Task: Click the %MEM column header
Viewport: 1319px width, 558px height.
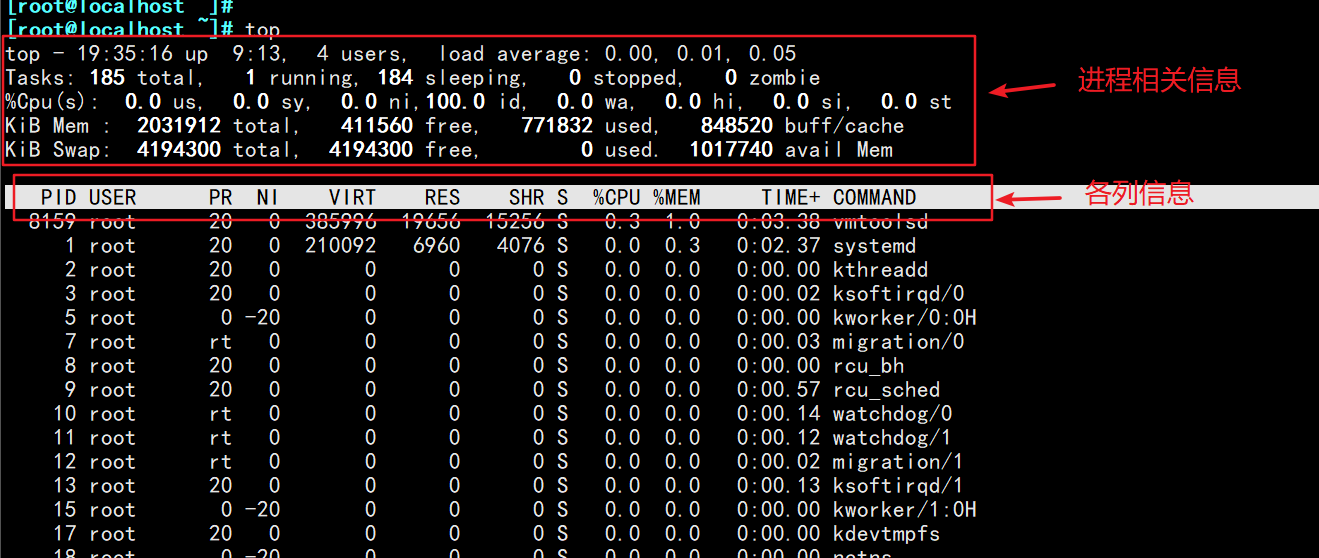Action: coord(677,197)
